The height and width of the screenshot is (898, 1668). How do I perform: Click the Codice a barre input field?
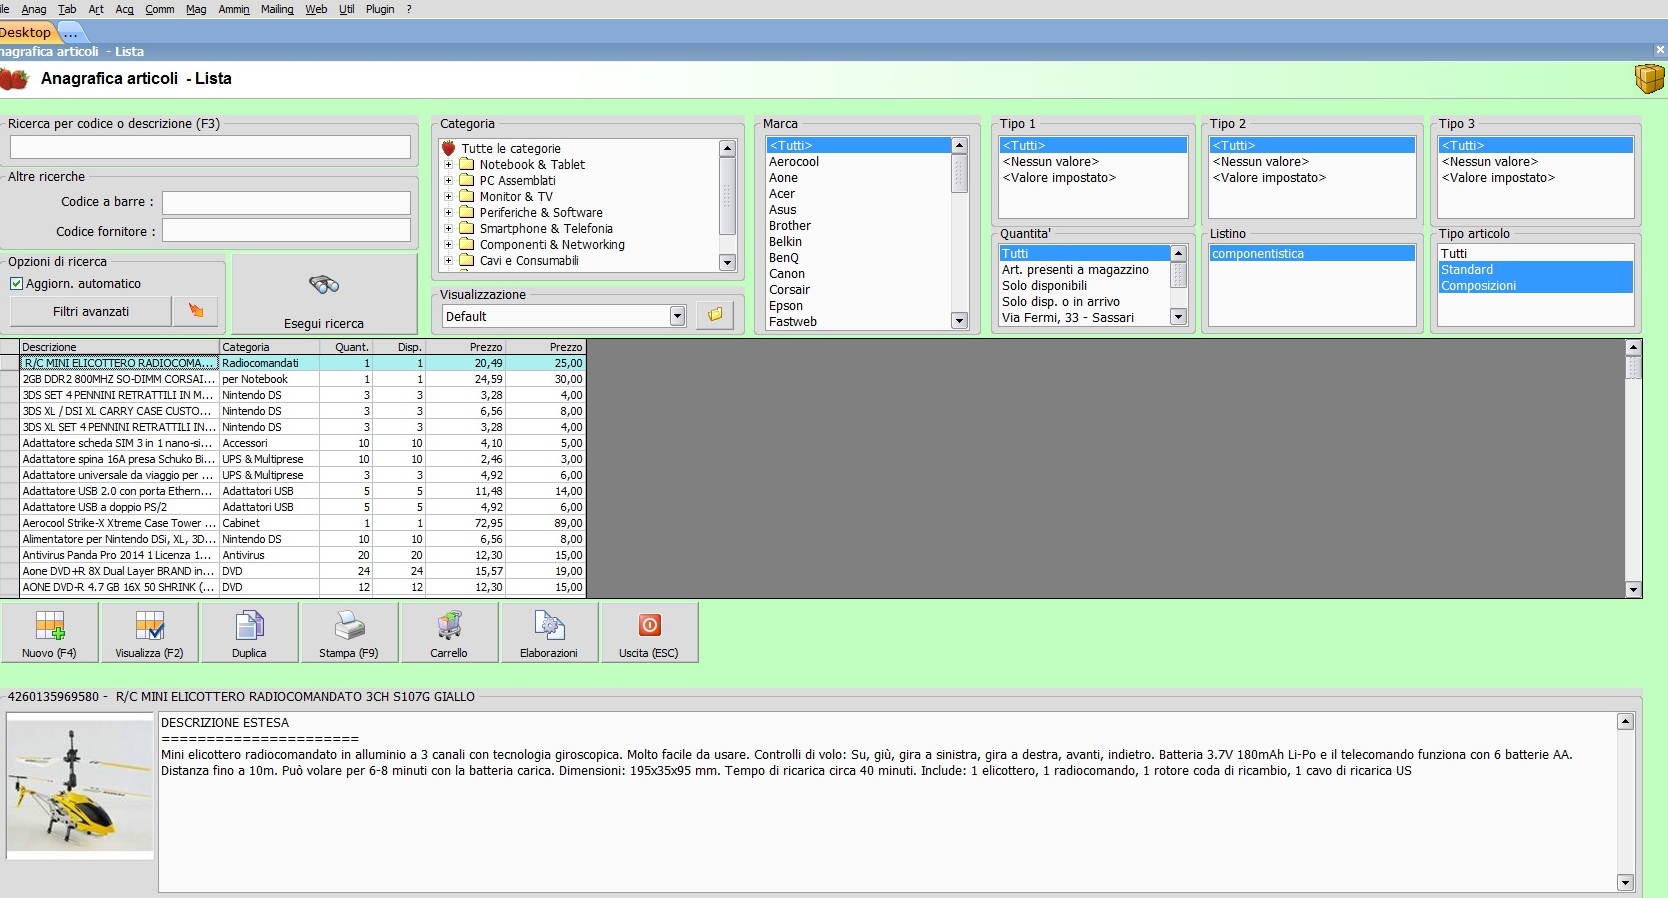[286, 203]
